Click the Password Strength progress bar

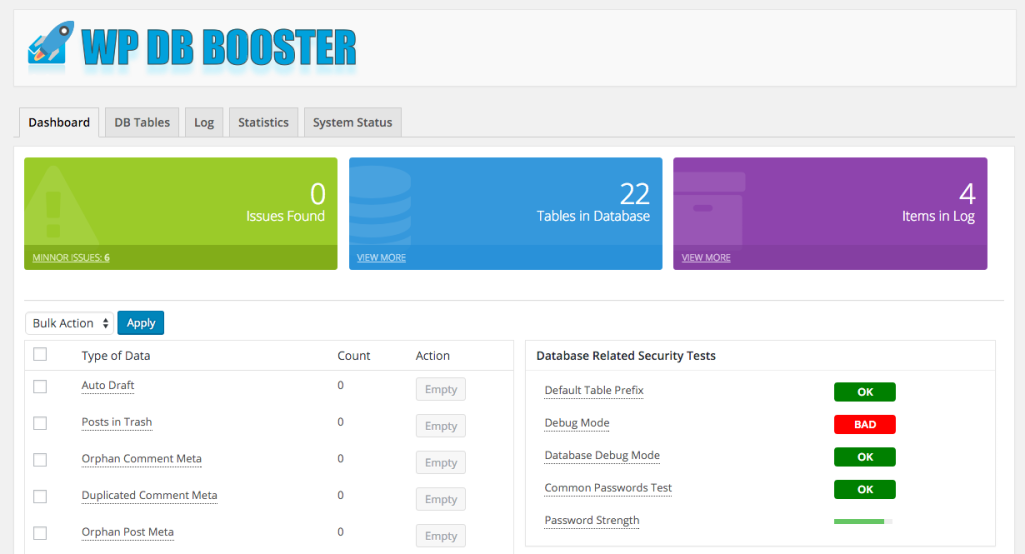pyautogui.click(x=863, y=521)
